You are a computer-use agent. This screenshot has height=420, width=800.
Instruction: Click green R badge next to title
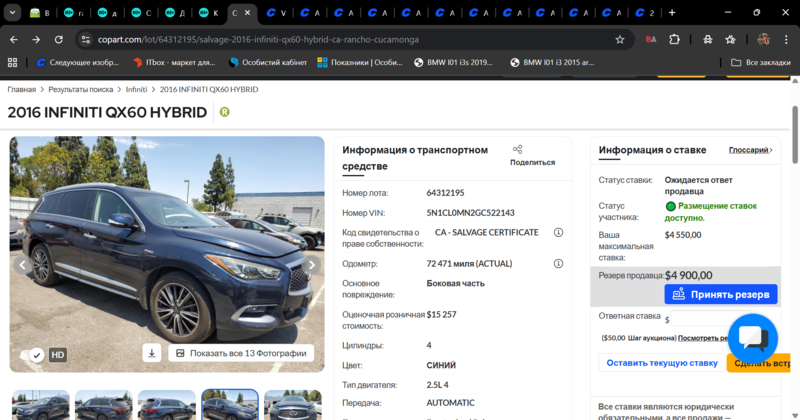[x=224, y=112]
